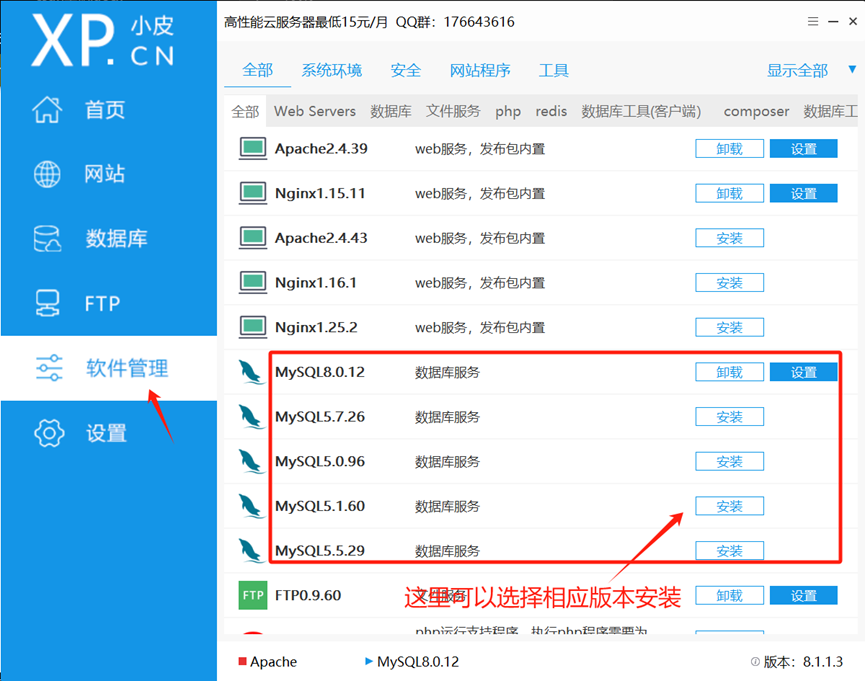Click the database icon beside 数据库
Image resolution: width=865 pixels, height=681 pixels.
tap(47, 238)
